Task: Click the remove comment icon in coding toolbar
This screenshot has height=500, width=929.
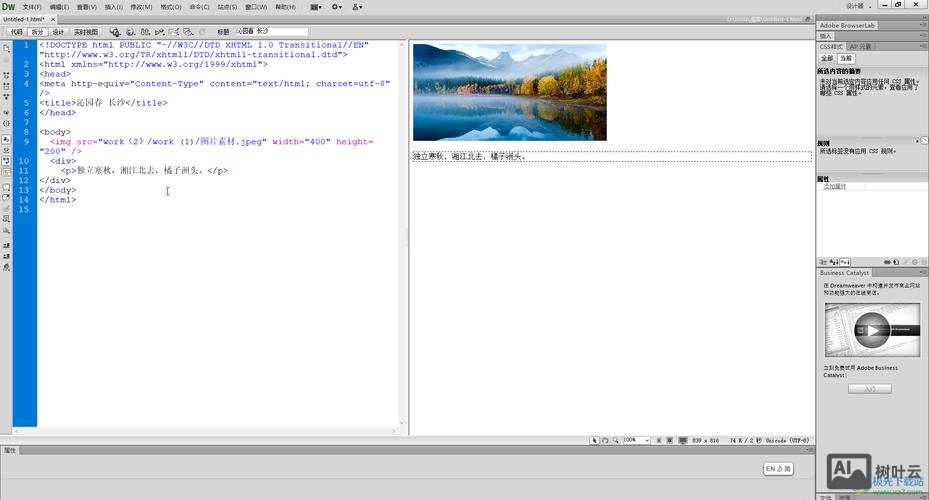Action: [x=7, y=197]
